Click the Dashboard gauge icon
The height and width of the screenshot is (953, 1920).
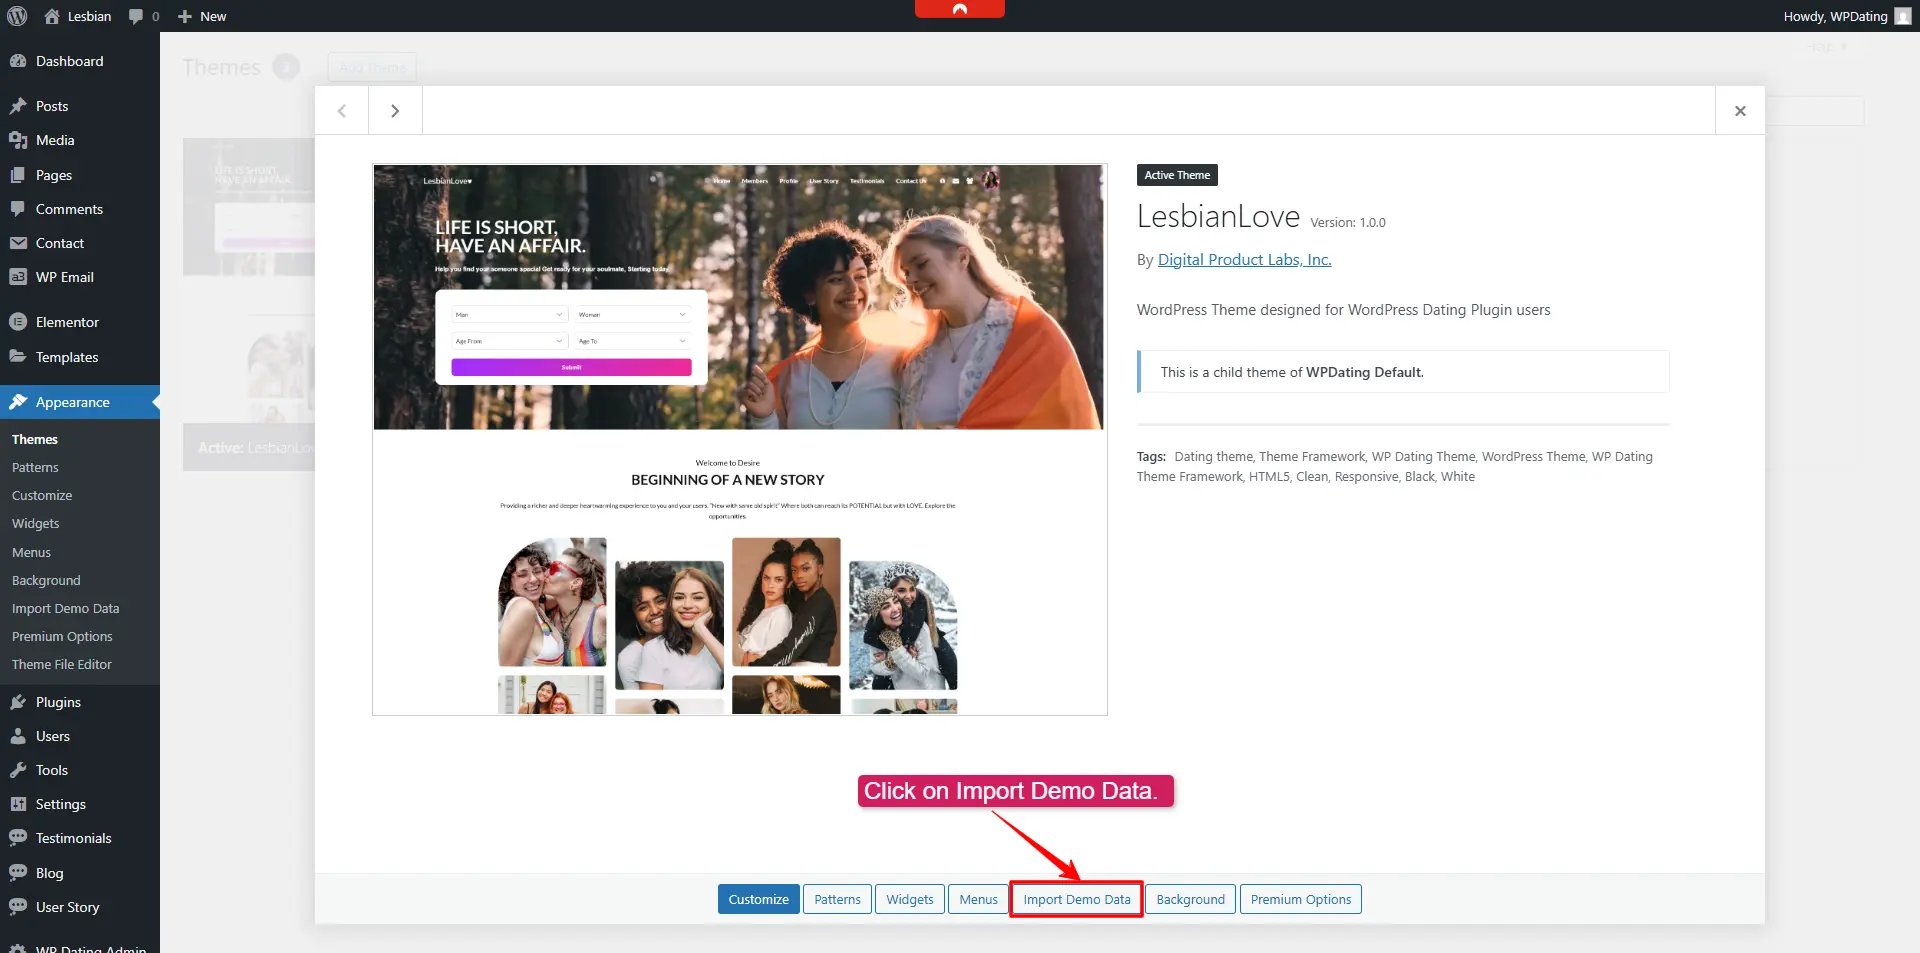[x=18, y=61]
